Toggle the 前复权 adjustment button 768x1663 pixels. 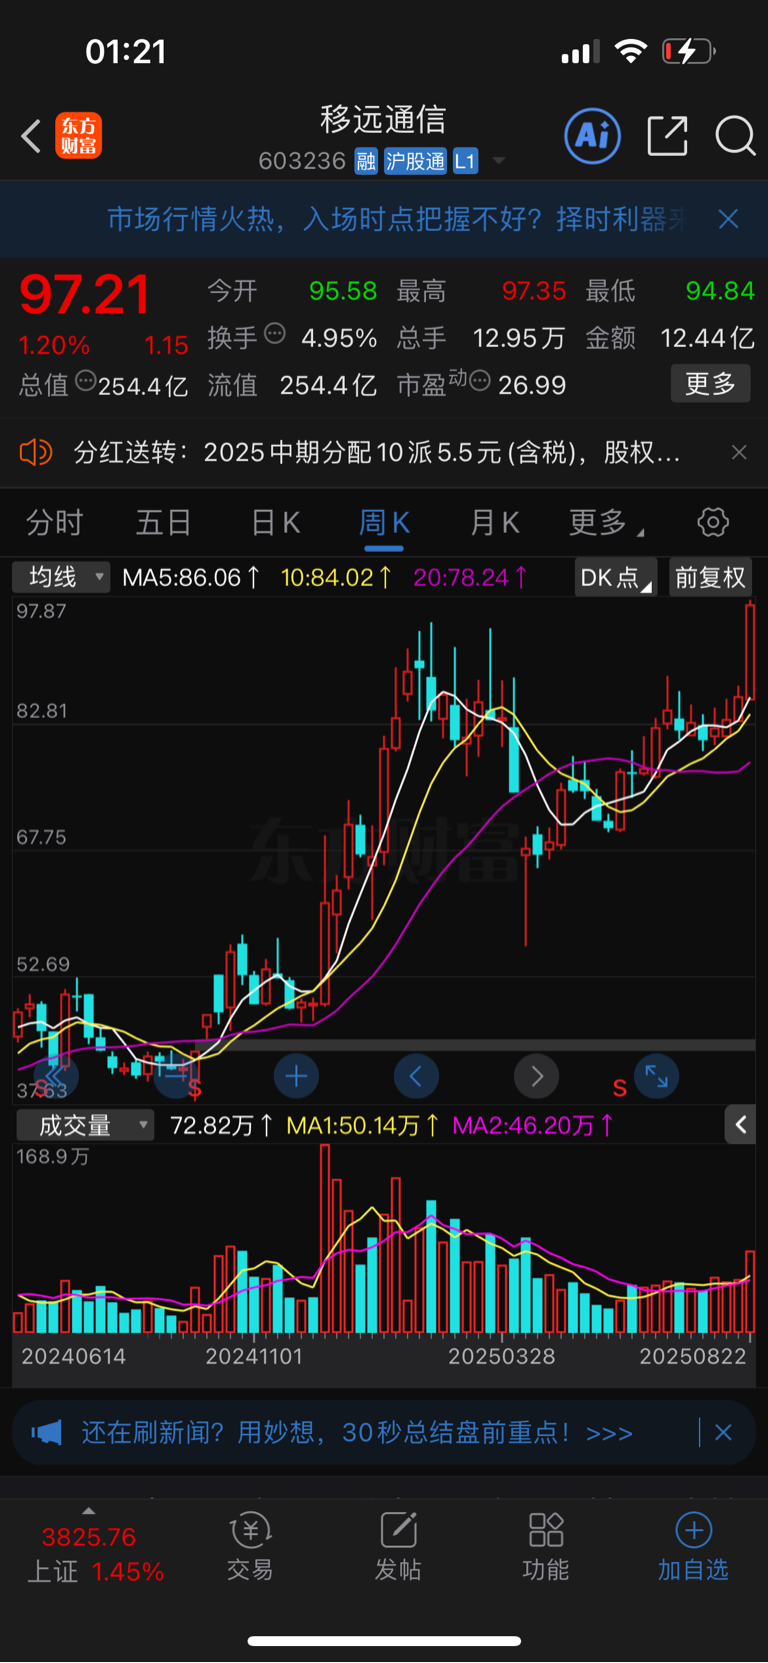(710, 578)
